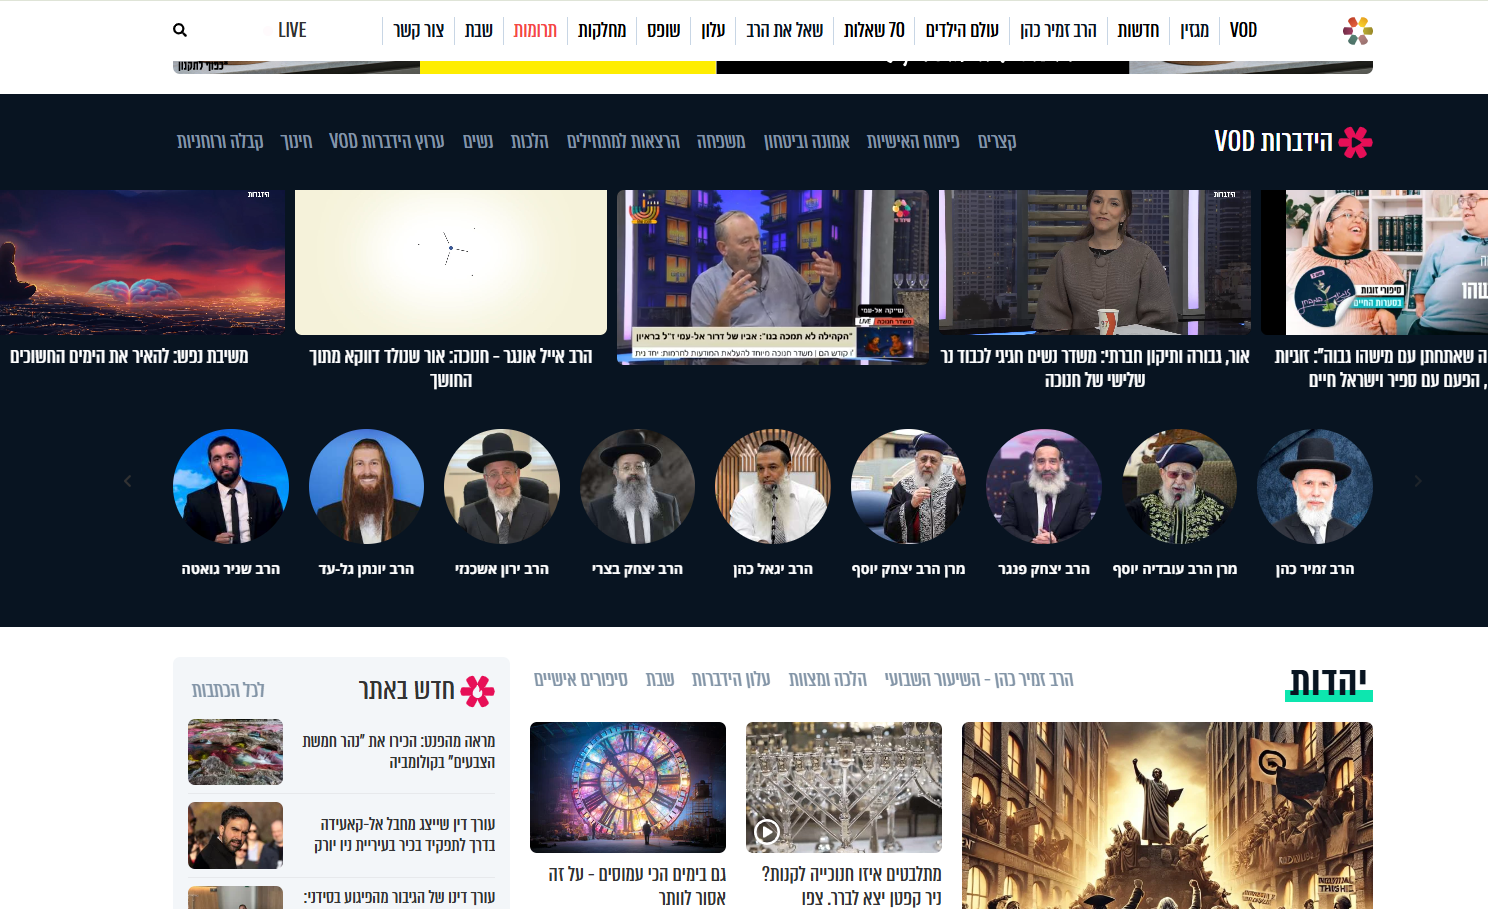1488x909 pixels.
Task: Open the הידברות VOD section heading
Action: [1273, 141]
